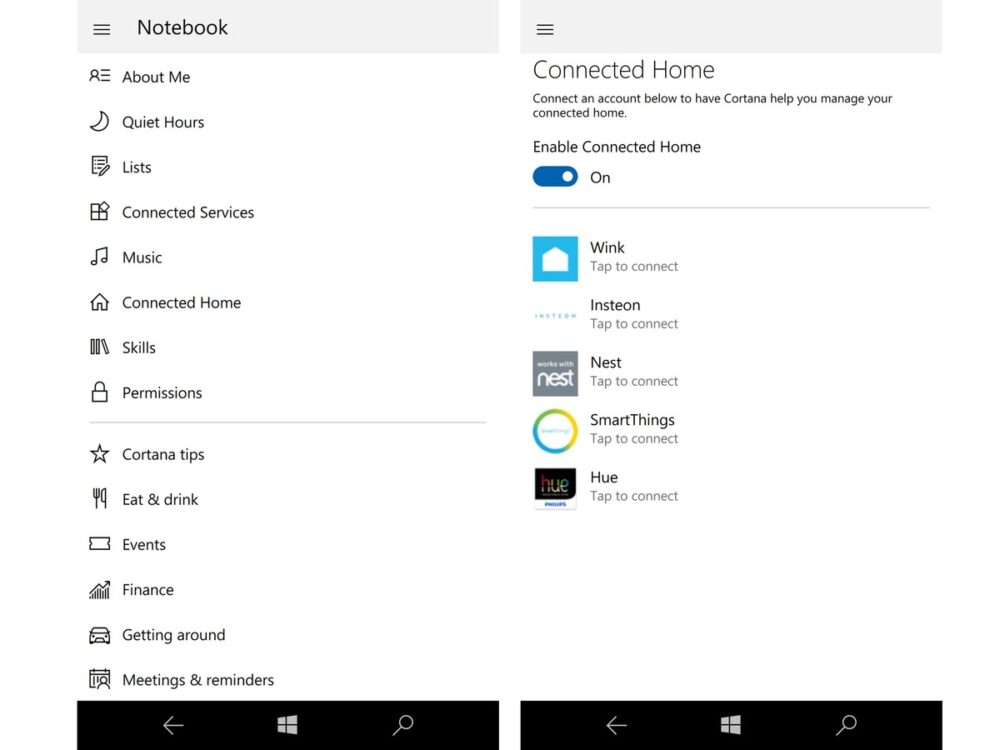The width and height of the screenshot is (1000, 750).
Task: Select the Permissions lock icon
Action: (100, 392)
